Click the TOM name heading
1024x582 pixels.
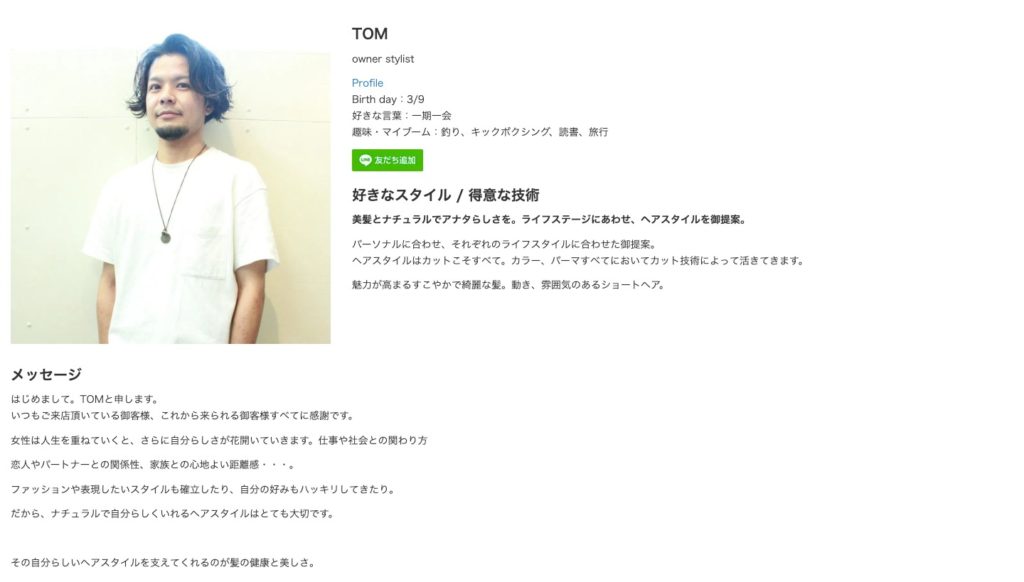370,33
